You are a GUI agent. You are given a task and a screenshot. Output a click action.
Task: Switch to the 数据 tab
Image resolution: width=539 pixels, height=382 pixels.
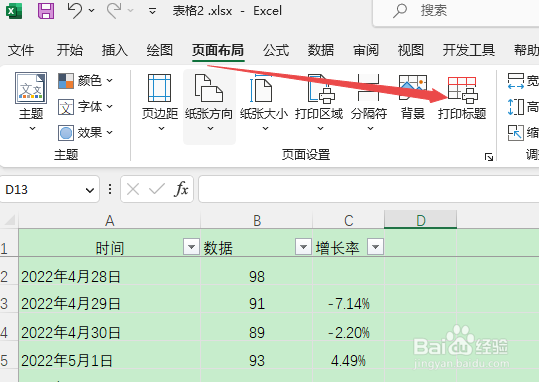pyautogui.click(x=321, y=50)
